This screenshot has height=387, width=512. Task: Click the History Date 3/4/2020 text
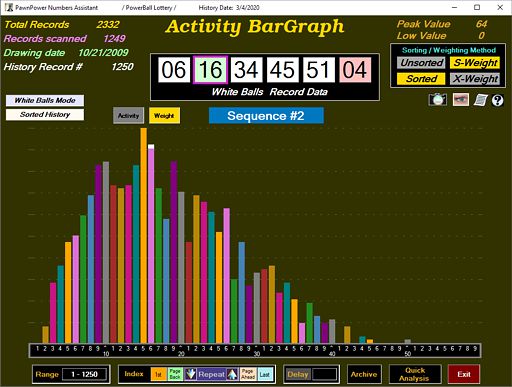pos(229,7)
